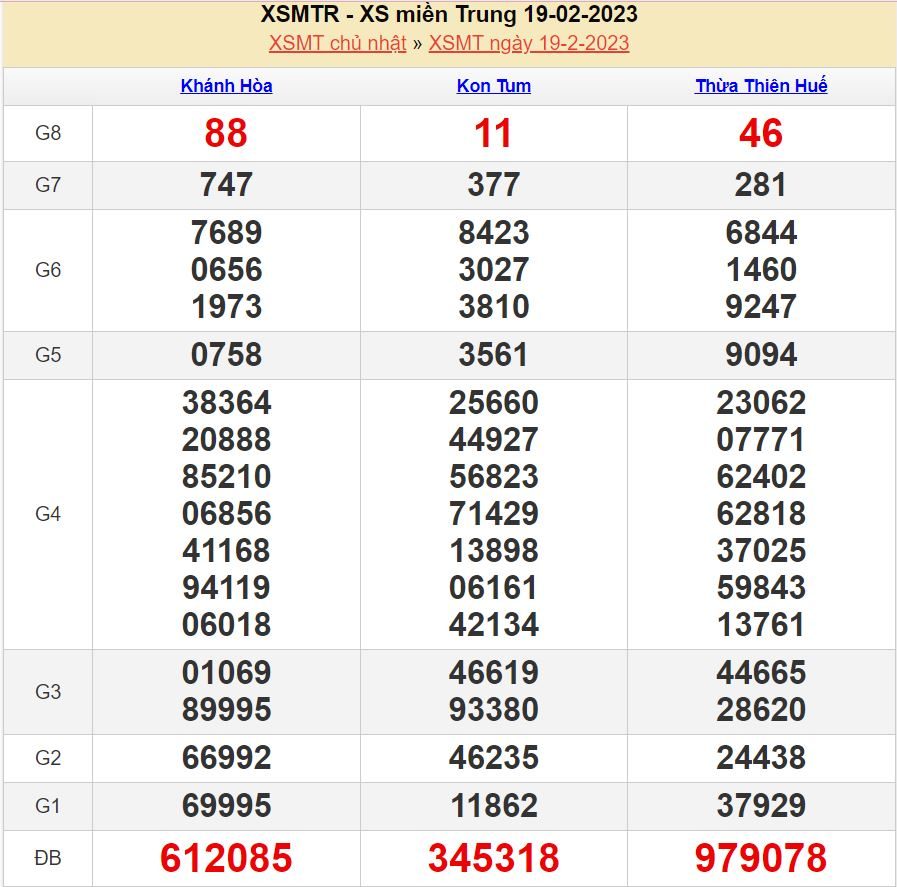This screenshot has width=897, height=887.
Task: Click Kon Tum G8 number 11
Action: [x=493, y=133]
